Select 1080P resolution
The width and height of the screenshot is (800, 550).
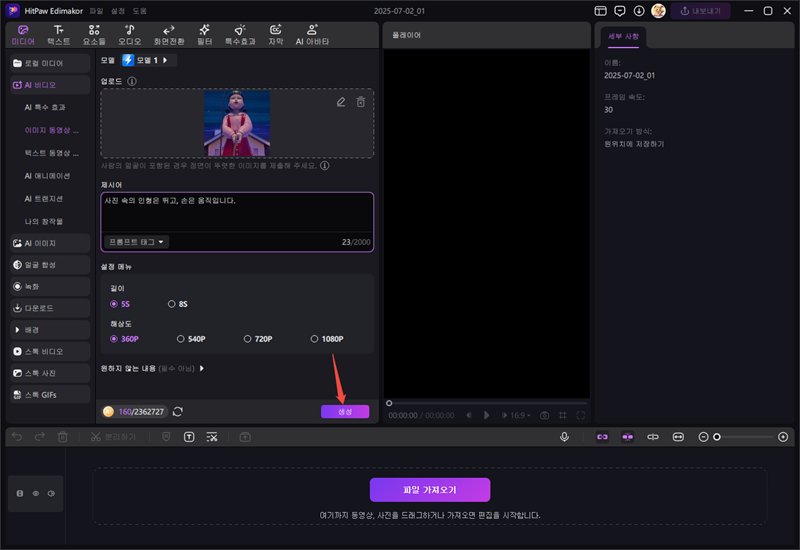coord(327,339)
